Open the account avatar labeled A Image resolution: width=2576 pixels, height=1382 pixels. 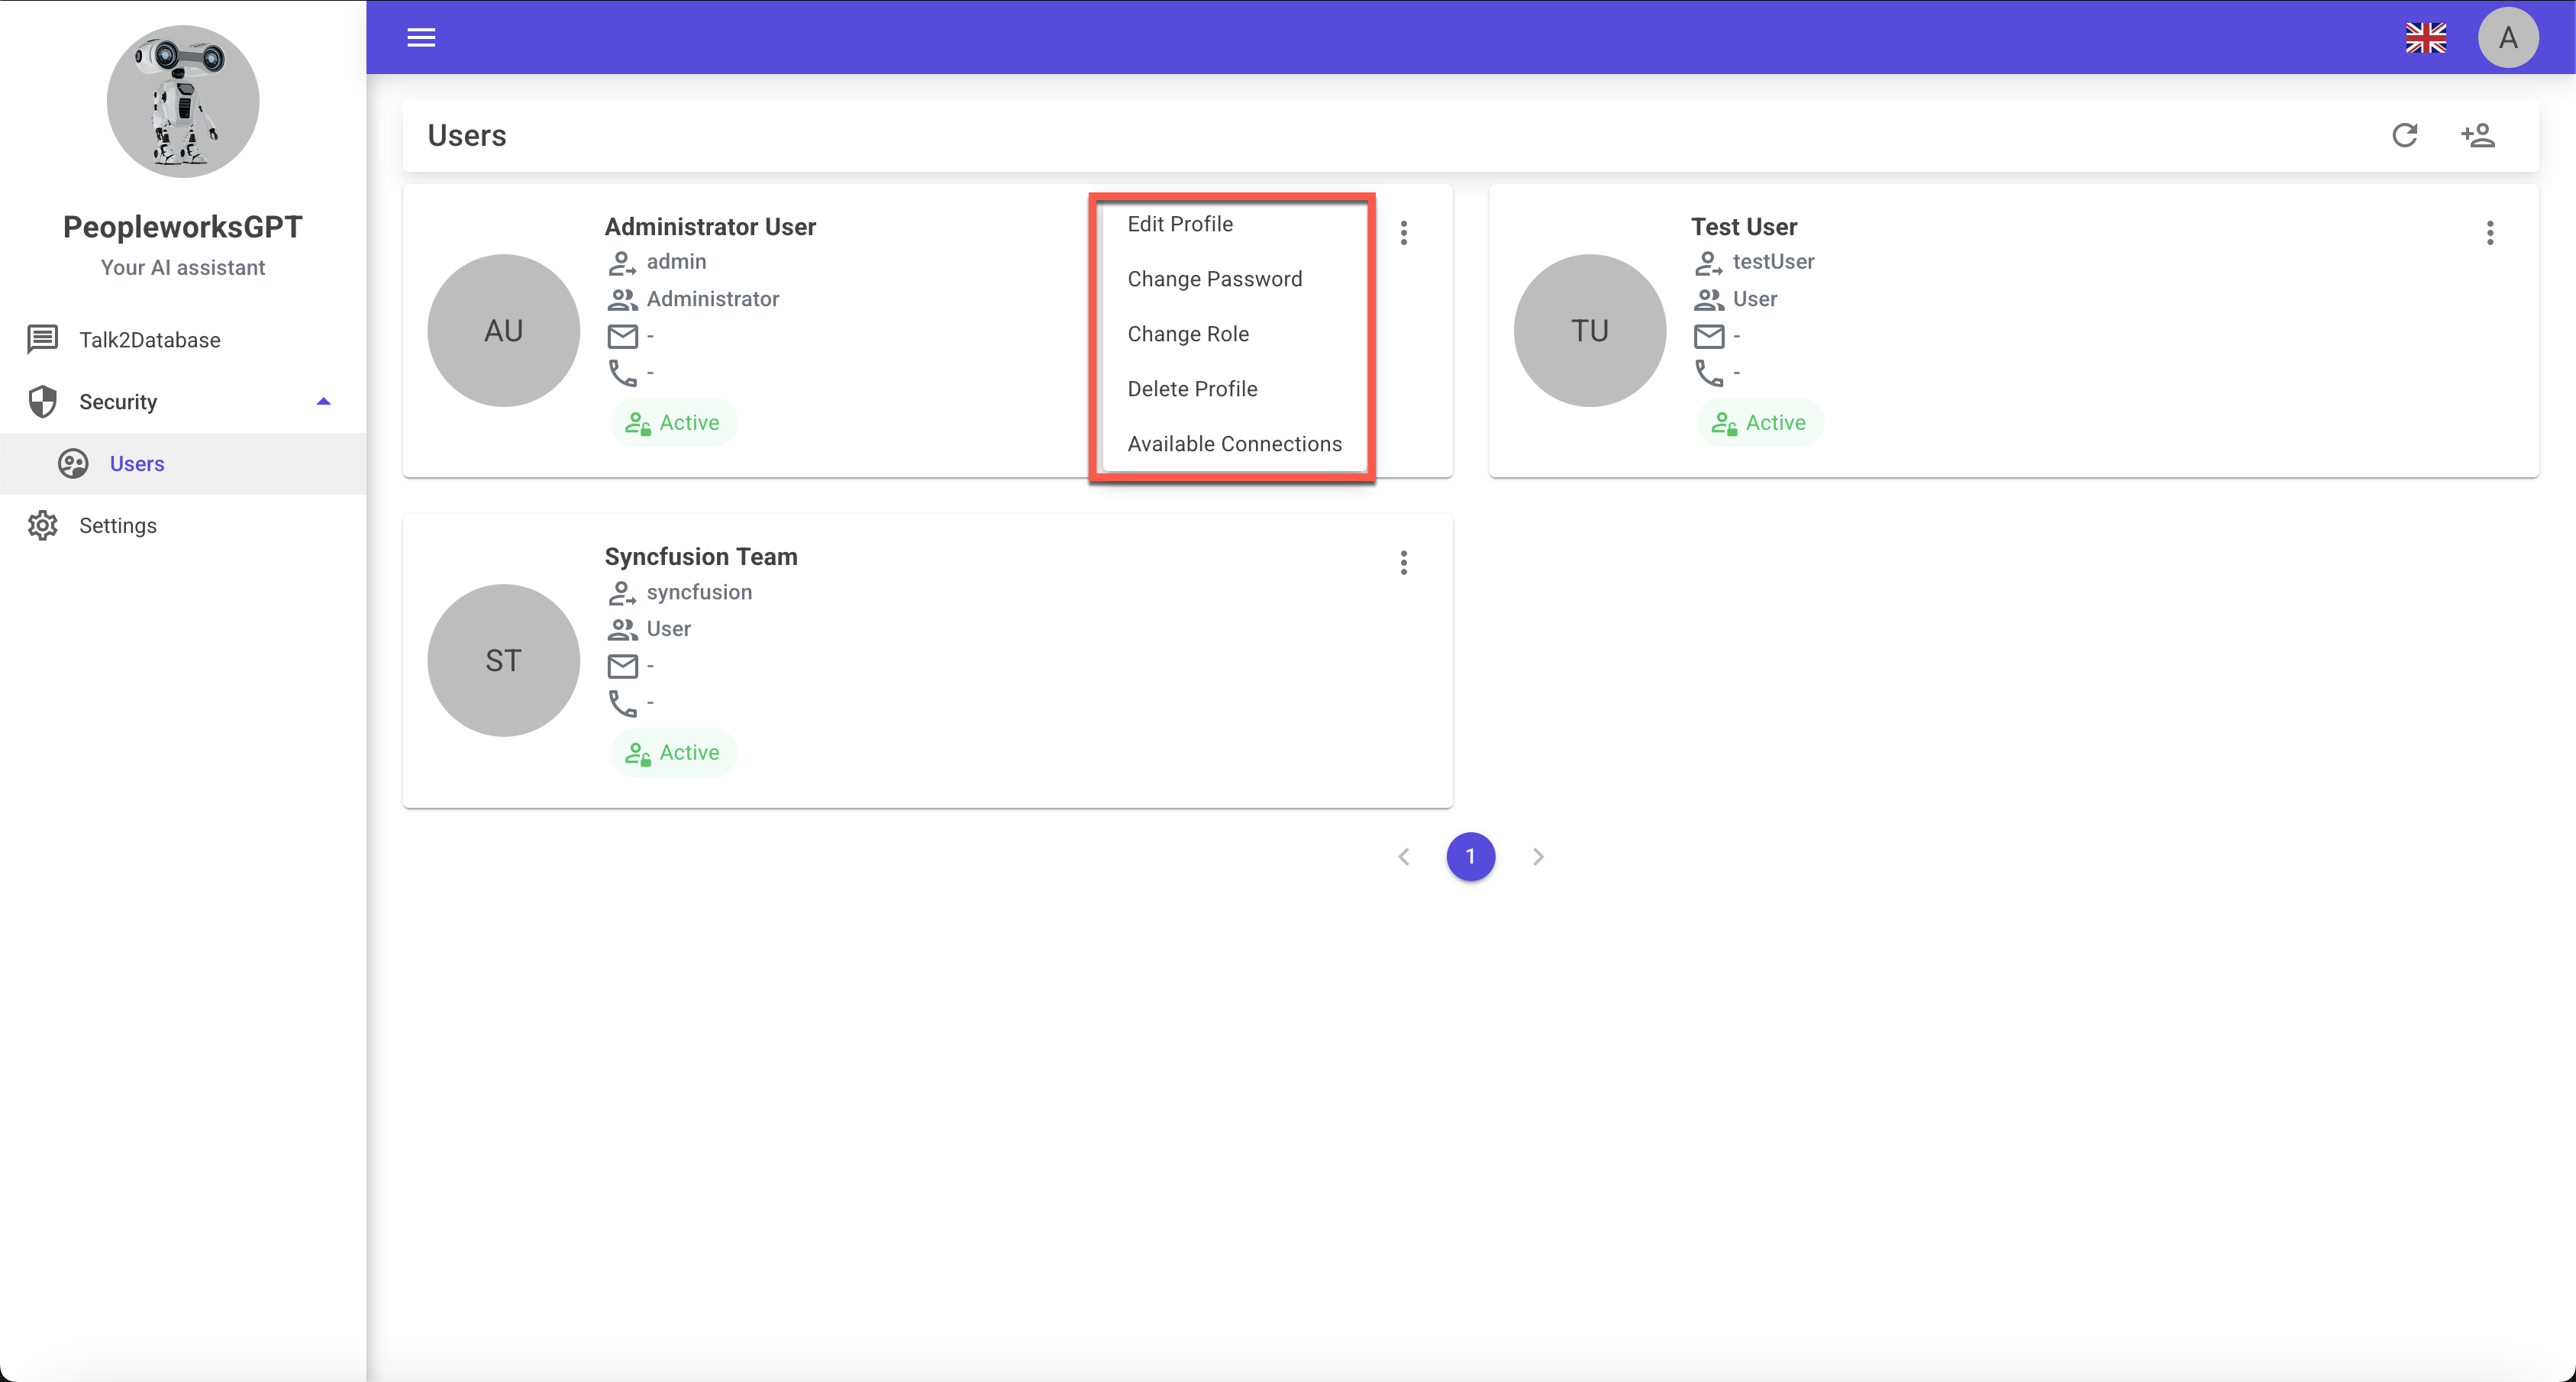point(2508,38)
